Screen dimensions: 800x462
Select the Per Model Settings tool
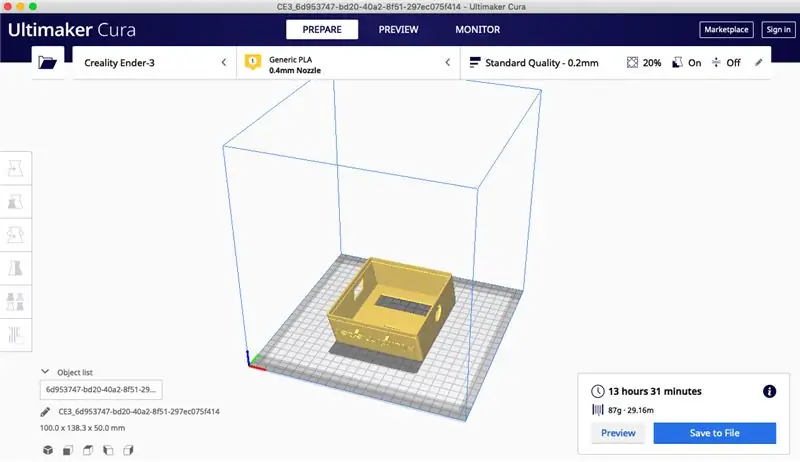15,302
